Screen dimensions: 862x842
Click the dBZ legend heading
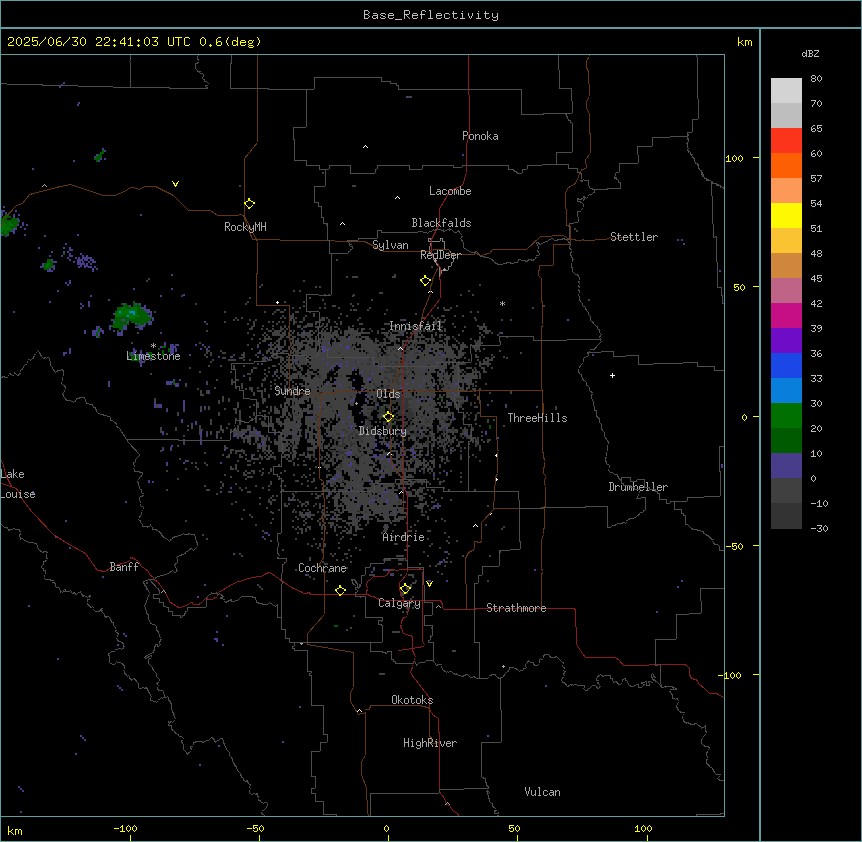[810, 53]
